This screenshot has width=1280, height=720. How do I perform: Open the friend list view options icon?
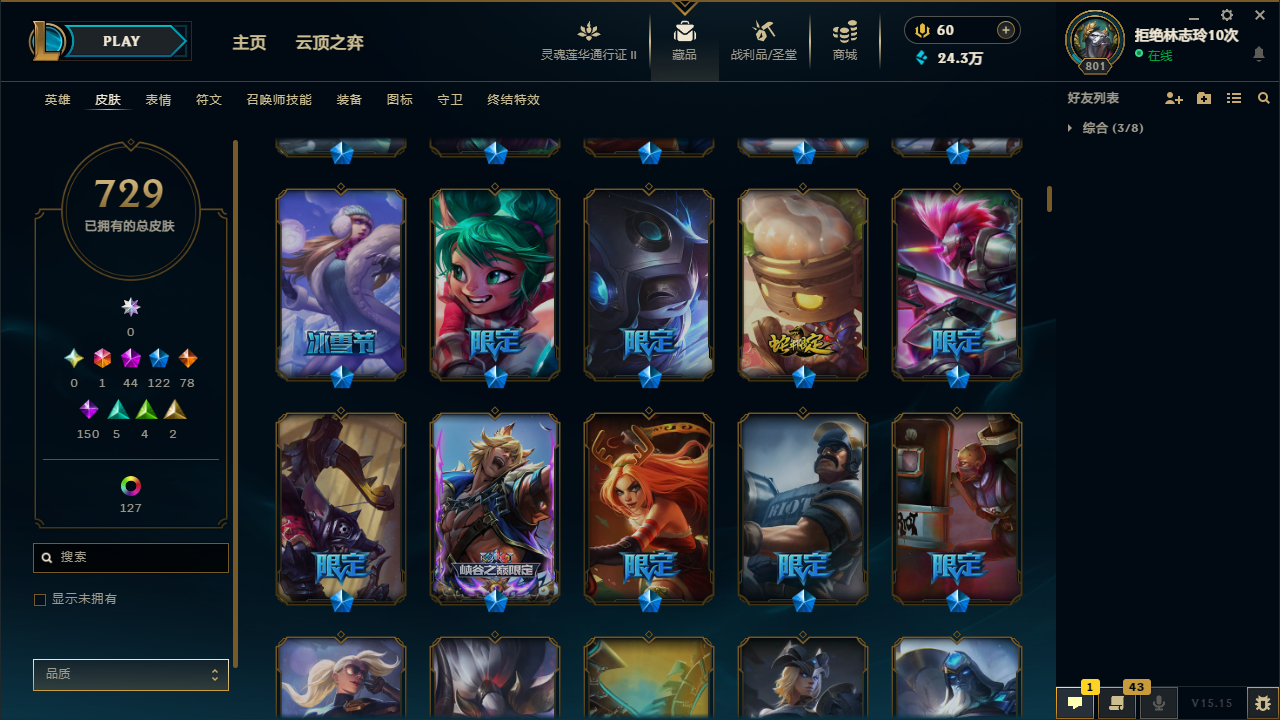tap(1234, 98)
